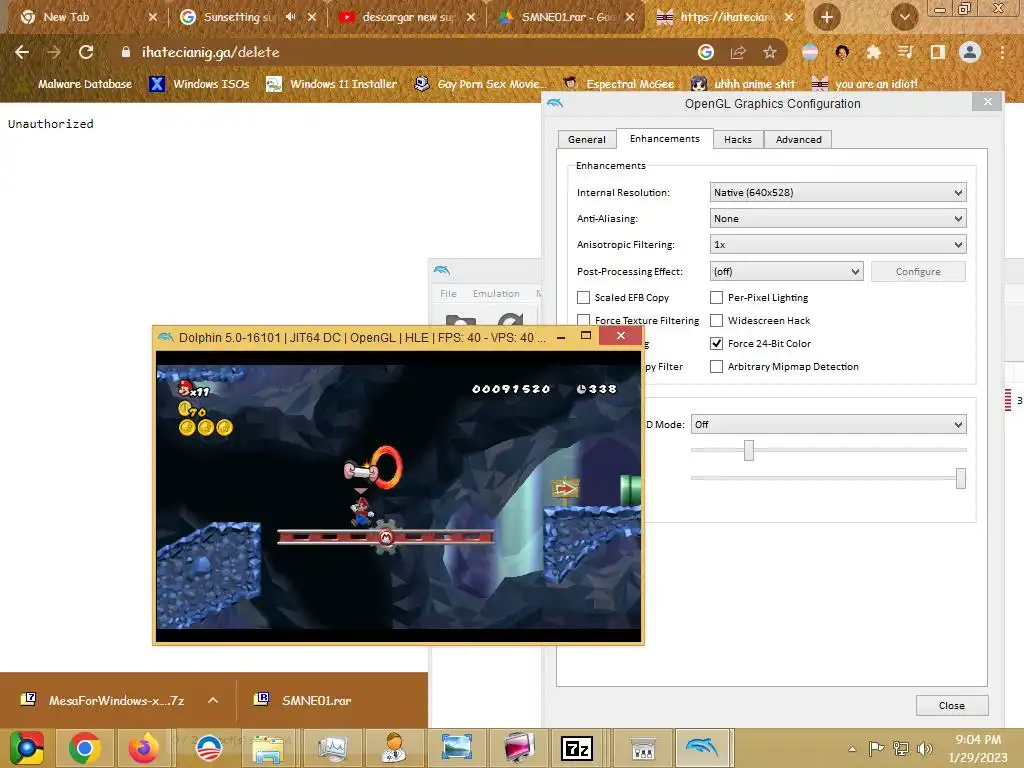This screenshot has height=768, width=1024.
Task: Open Emulation menu in Dolphin main window
Action: click(496, 294)
